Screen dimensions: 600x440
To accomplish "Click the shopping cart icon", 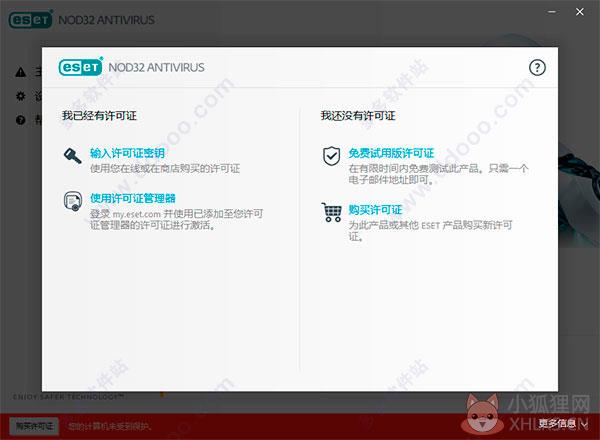I will click(x=331, y=212).
